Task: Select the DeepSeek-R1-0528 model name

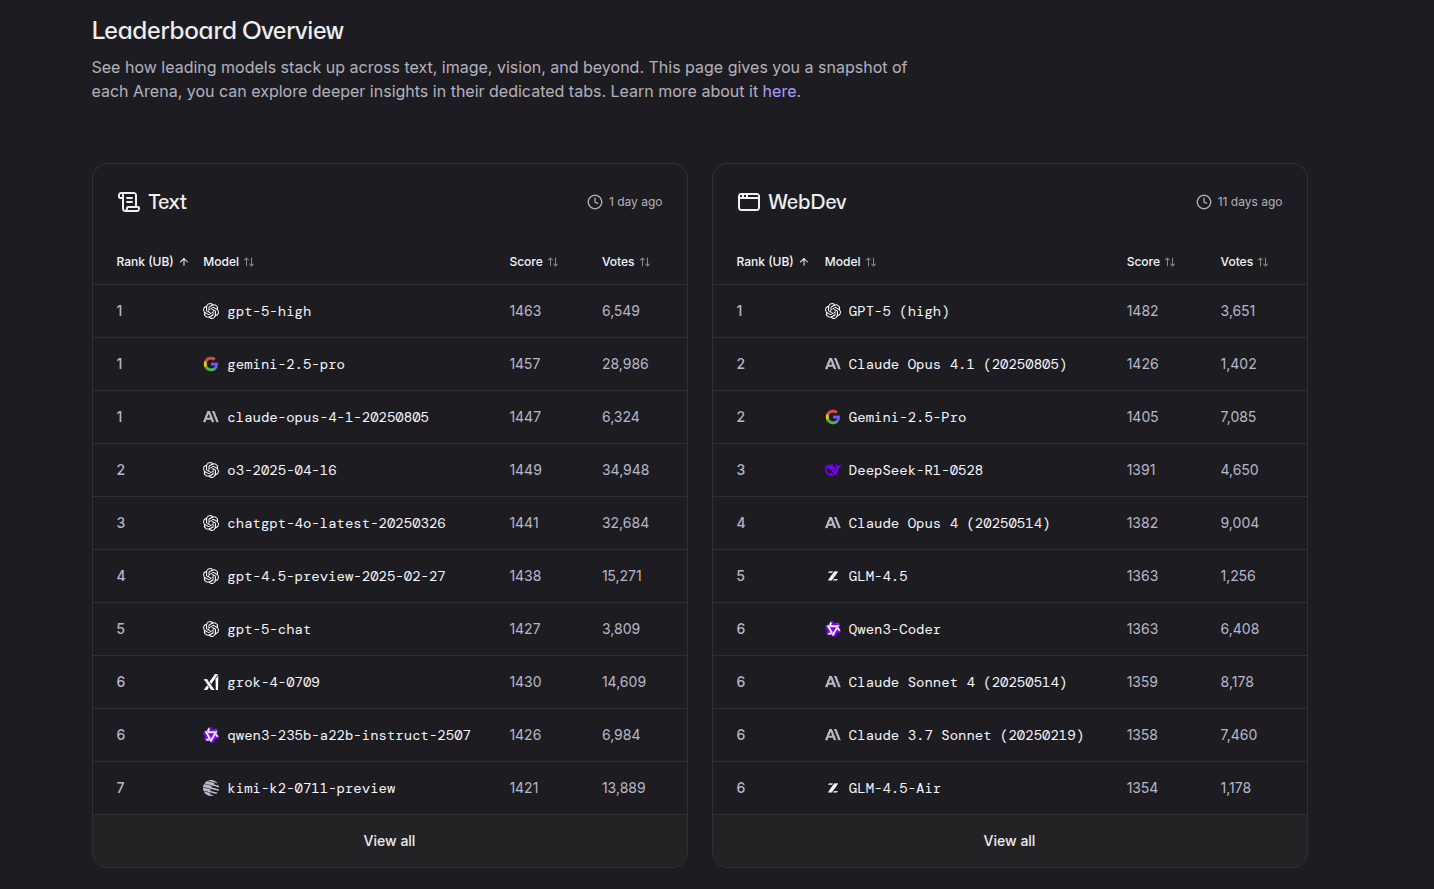Action: (x=915, y=470)
